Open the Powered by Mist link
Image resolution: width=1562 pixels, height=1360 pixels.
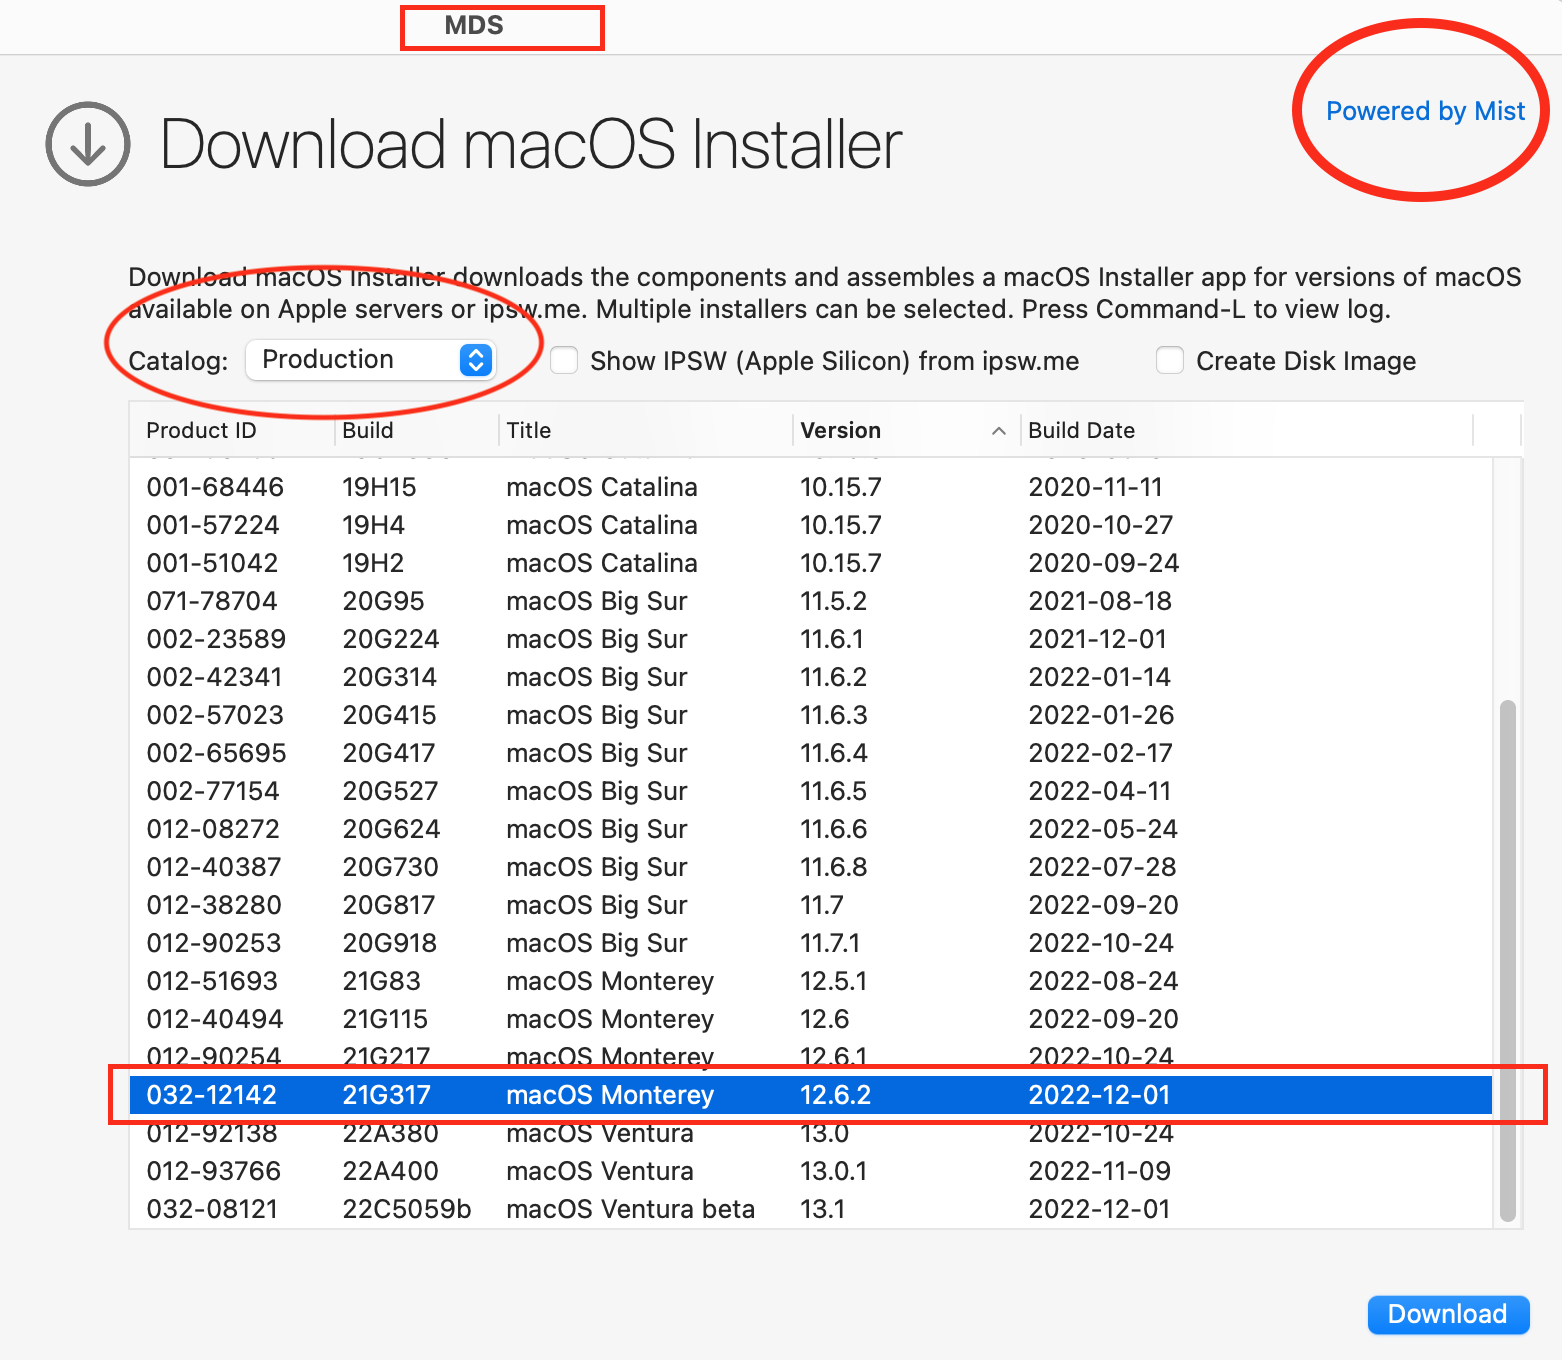(x=1425, y=111)
